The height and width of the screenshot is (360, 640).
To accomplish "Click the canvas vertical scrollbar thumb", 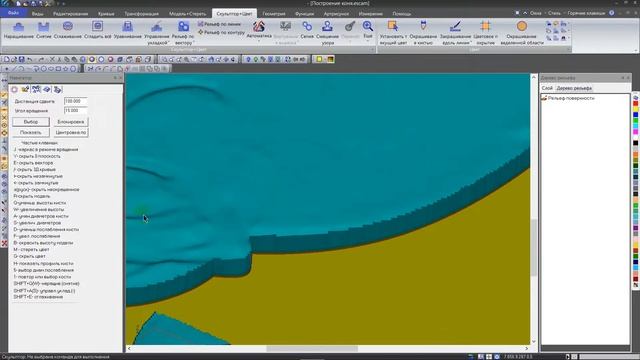I will [x=533, y=247].
